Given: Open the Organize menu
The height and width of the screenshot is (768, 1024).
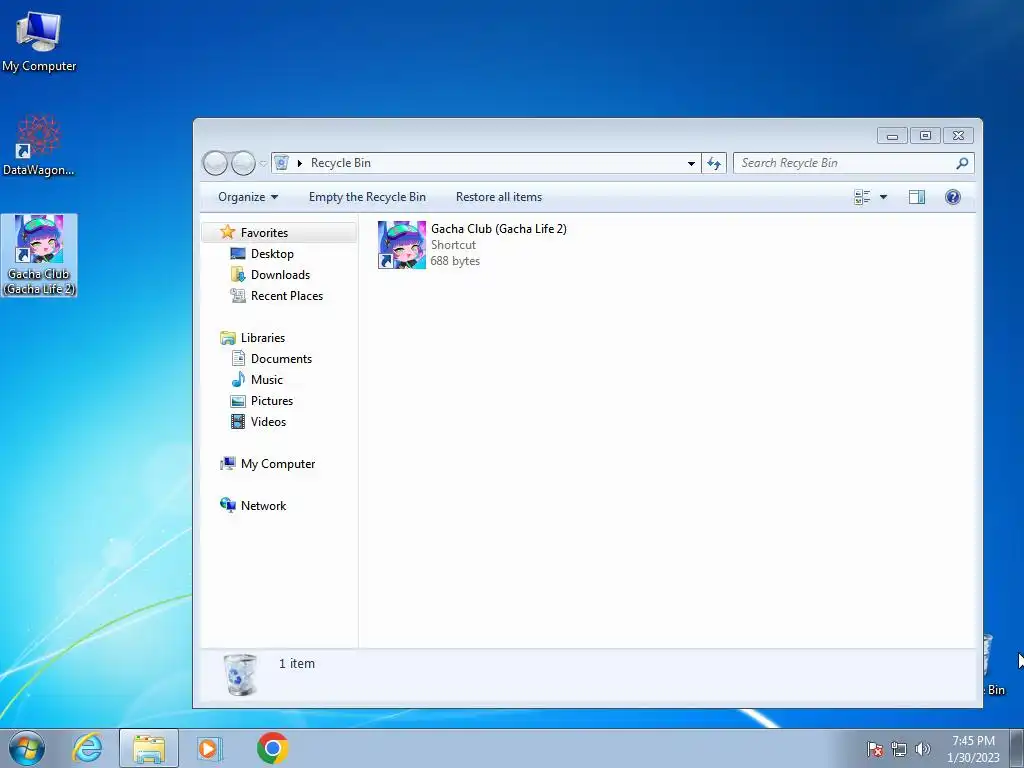Looking at the screenshot, I should 248,197.
